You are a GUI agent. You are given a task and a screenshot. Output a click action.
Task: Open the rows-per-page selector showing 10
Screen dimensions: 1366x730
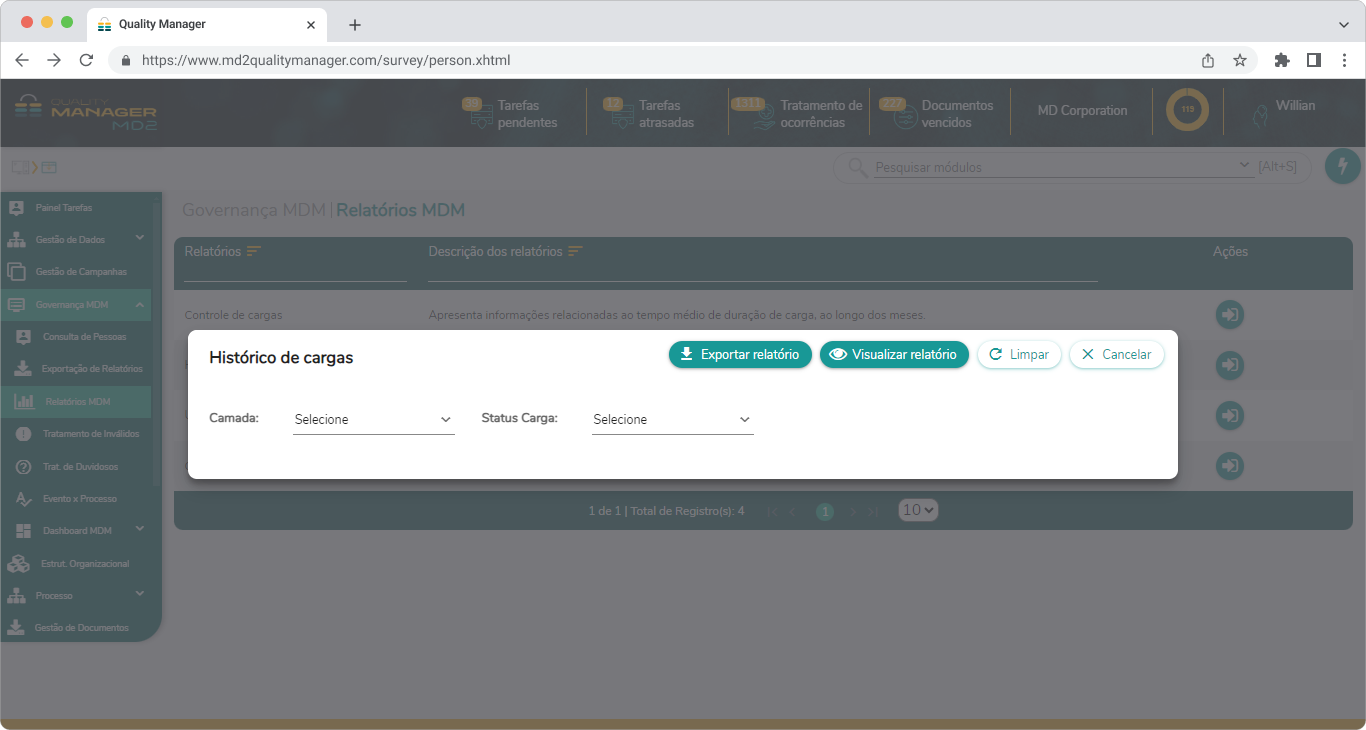(x=918, y=511)
